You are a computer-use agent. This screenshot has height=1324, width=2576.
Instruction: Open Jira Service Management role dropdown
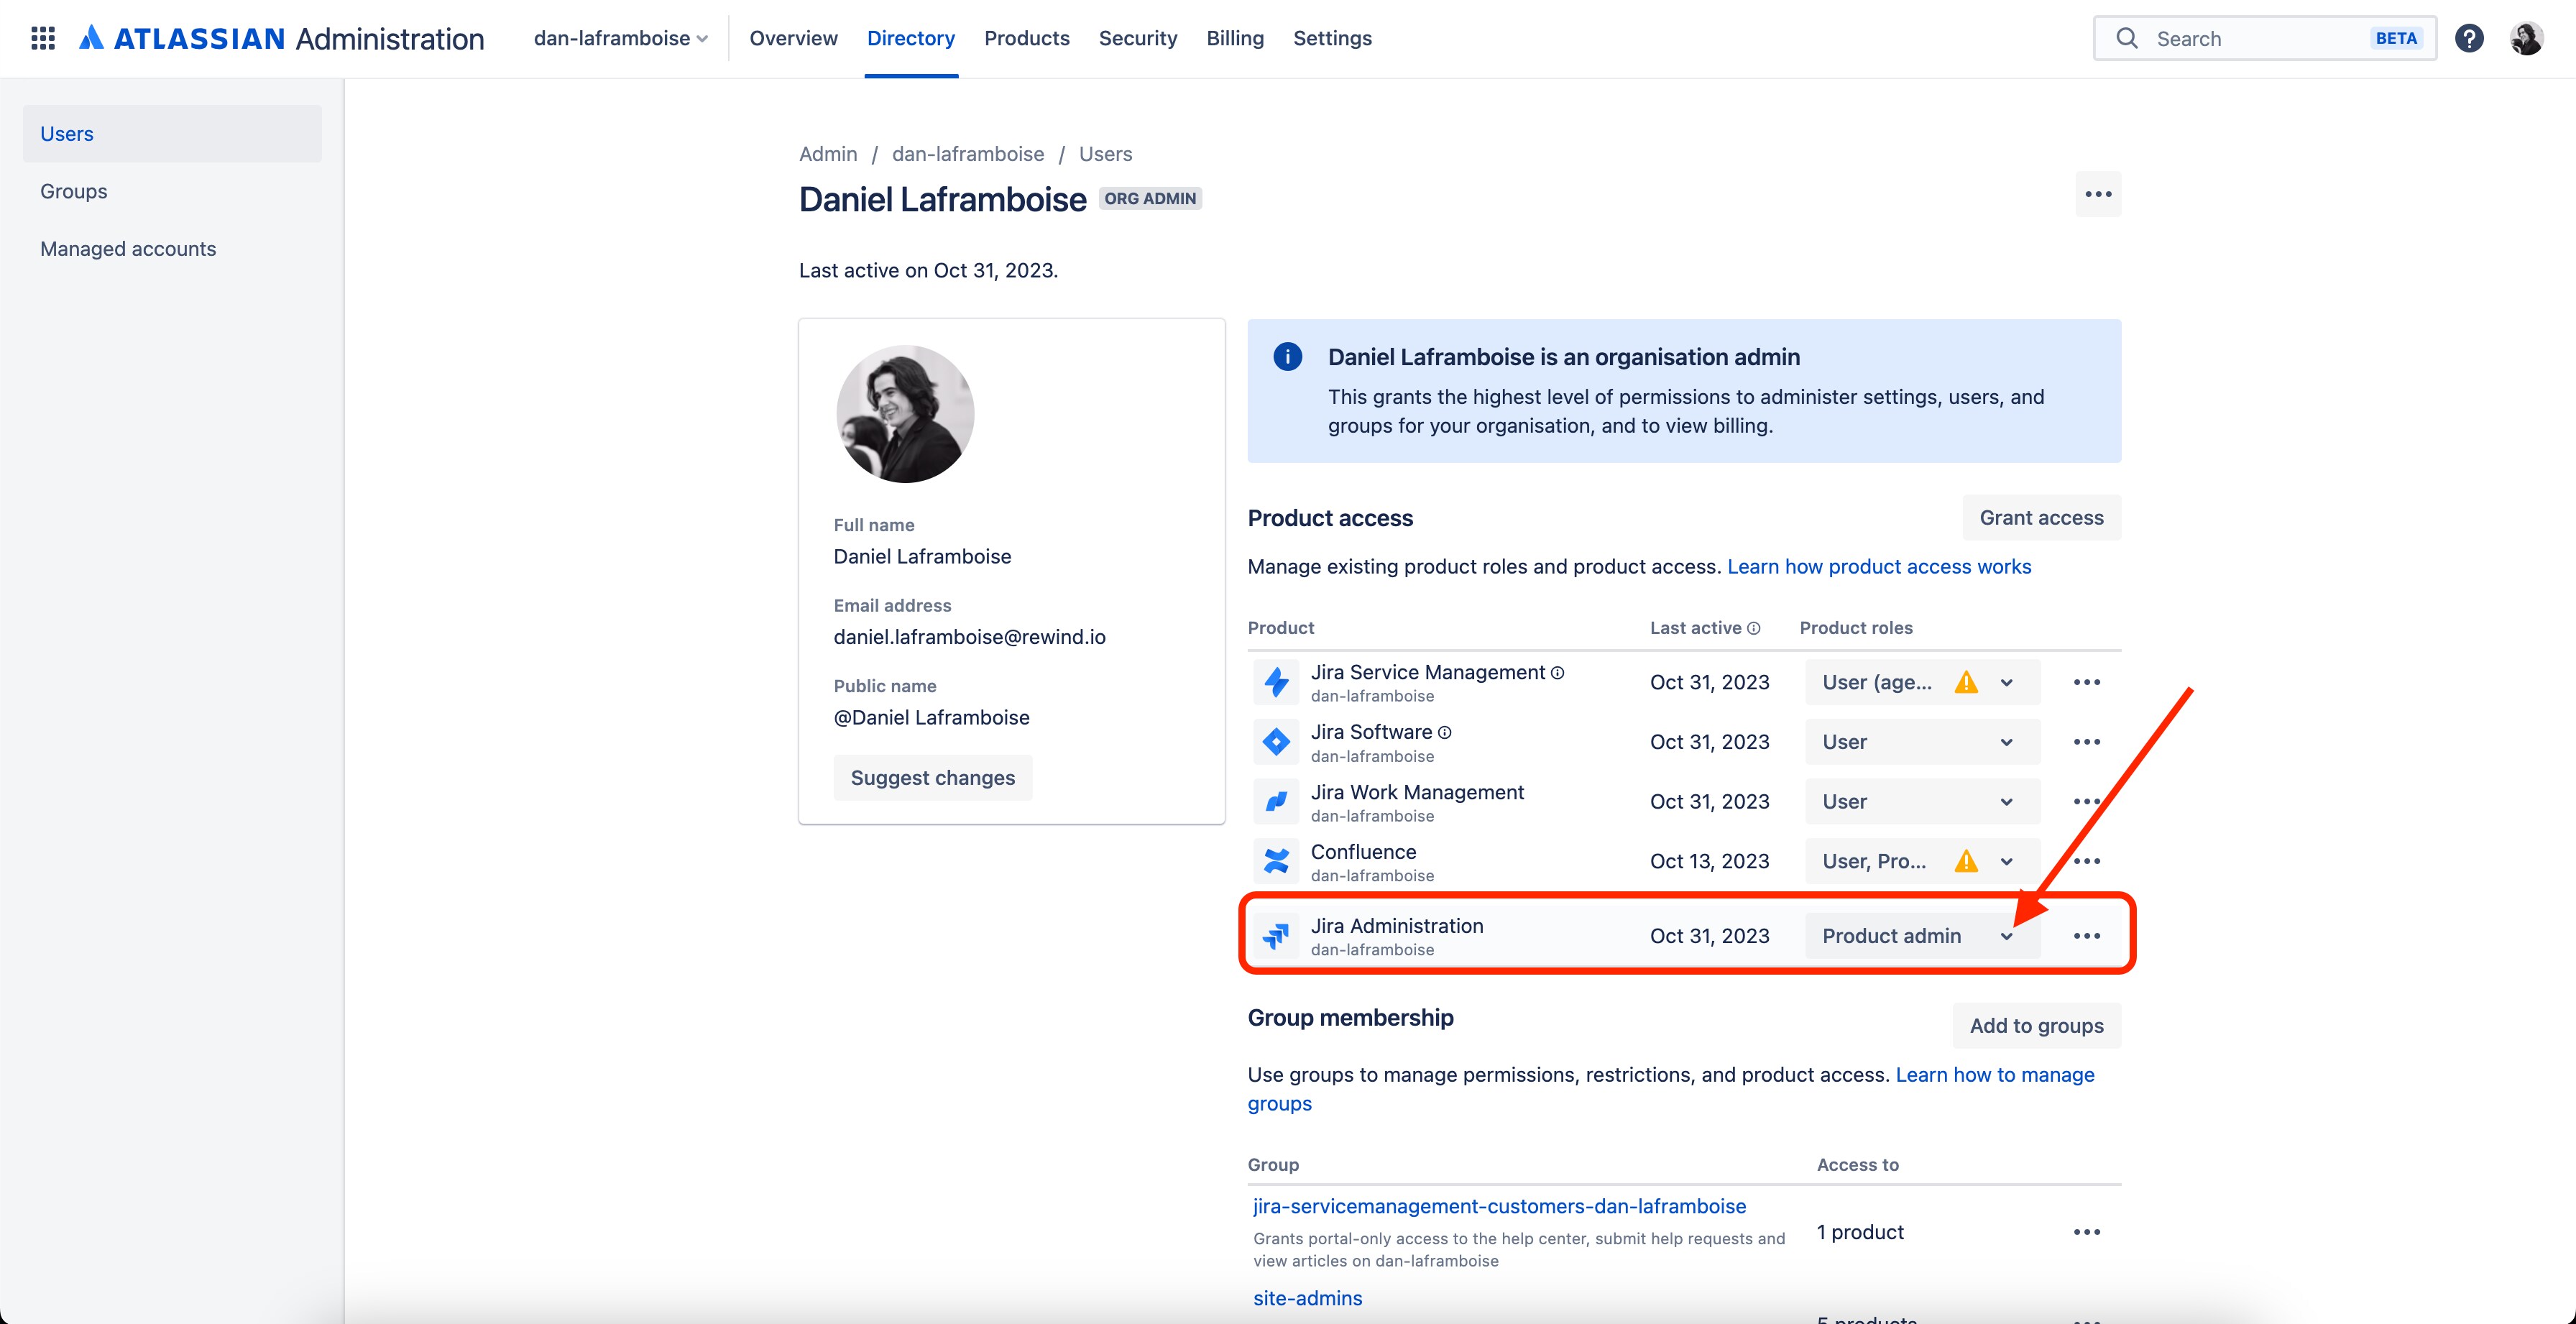point(1922,682)
